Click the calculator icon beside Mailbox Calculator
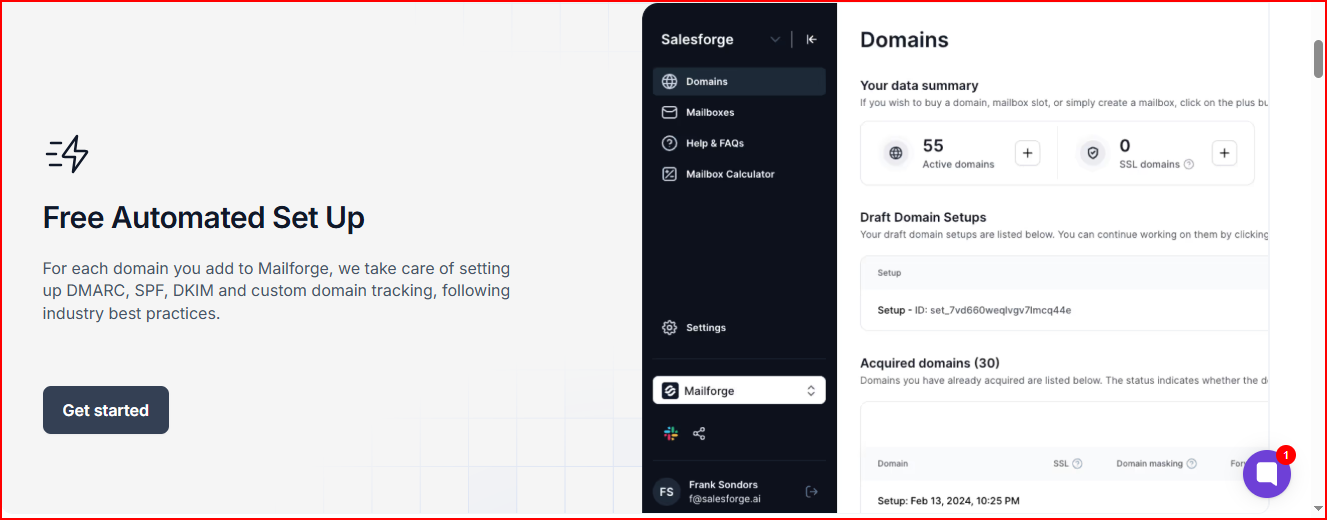Image resolution: width=1327 pixels, height=520 pixels. (x=670, y=174)
